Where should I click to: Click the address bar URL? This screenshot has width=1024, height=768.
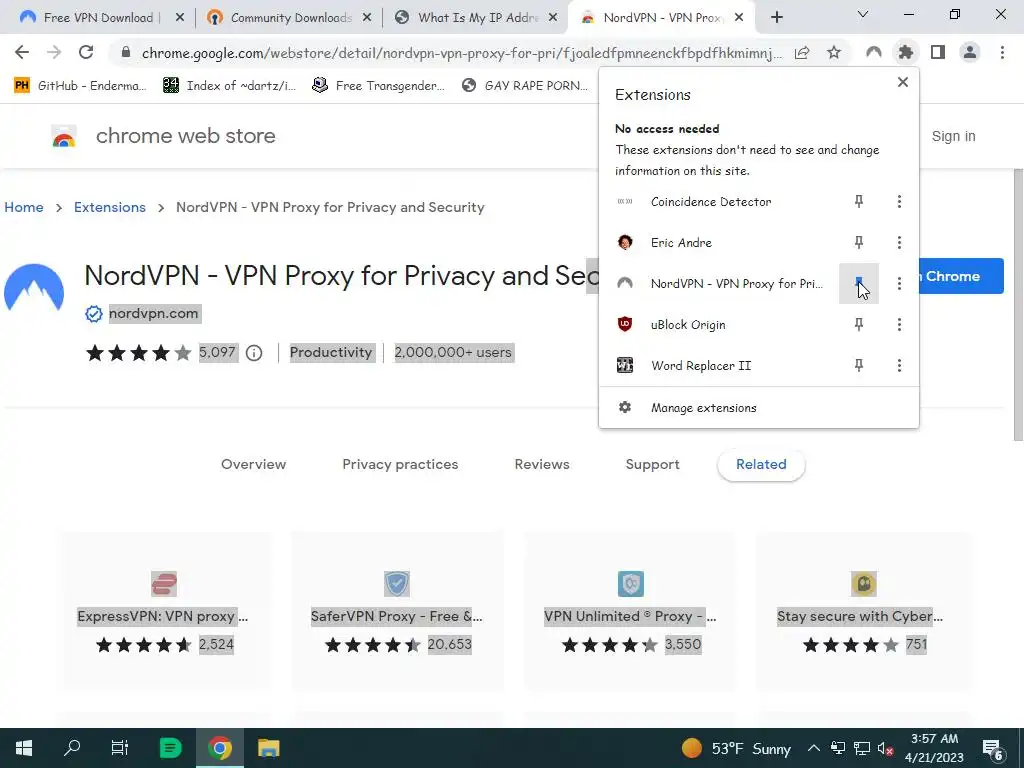pos(462,53)
